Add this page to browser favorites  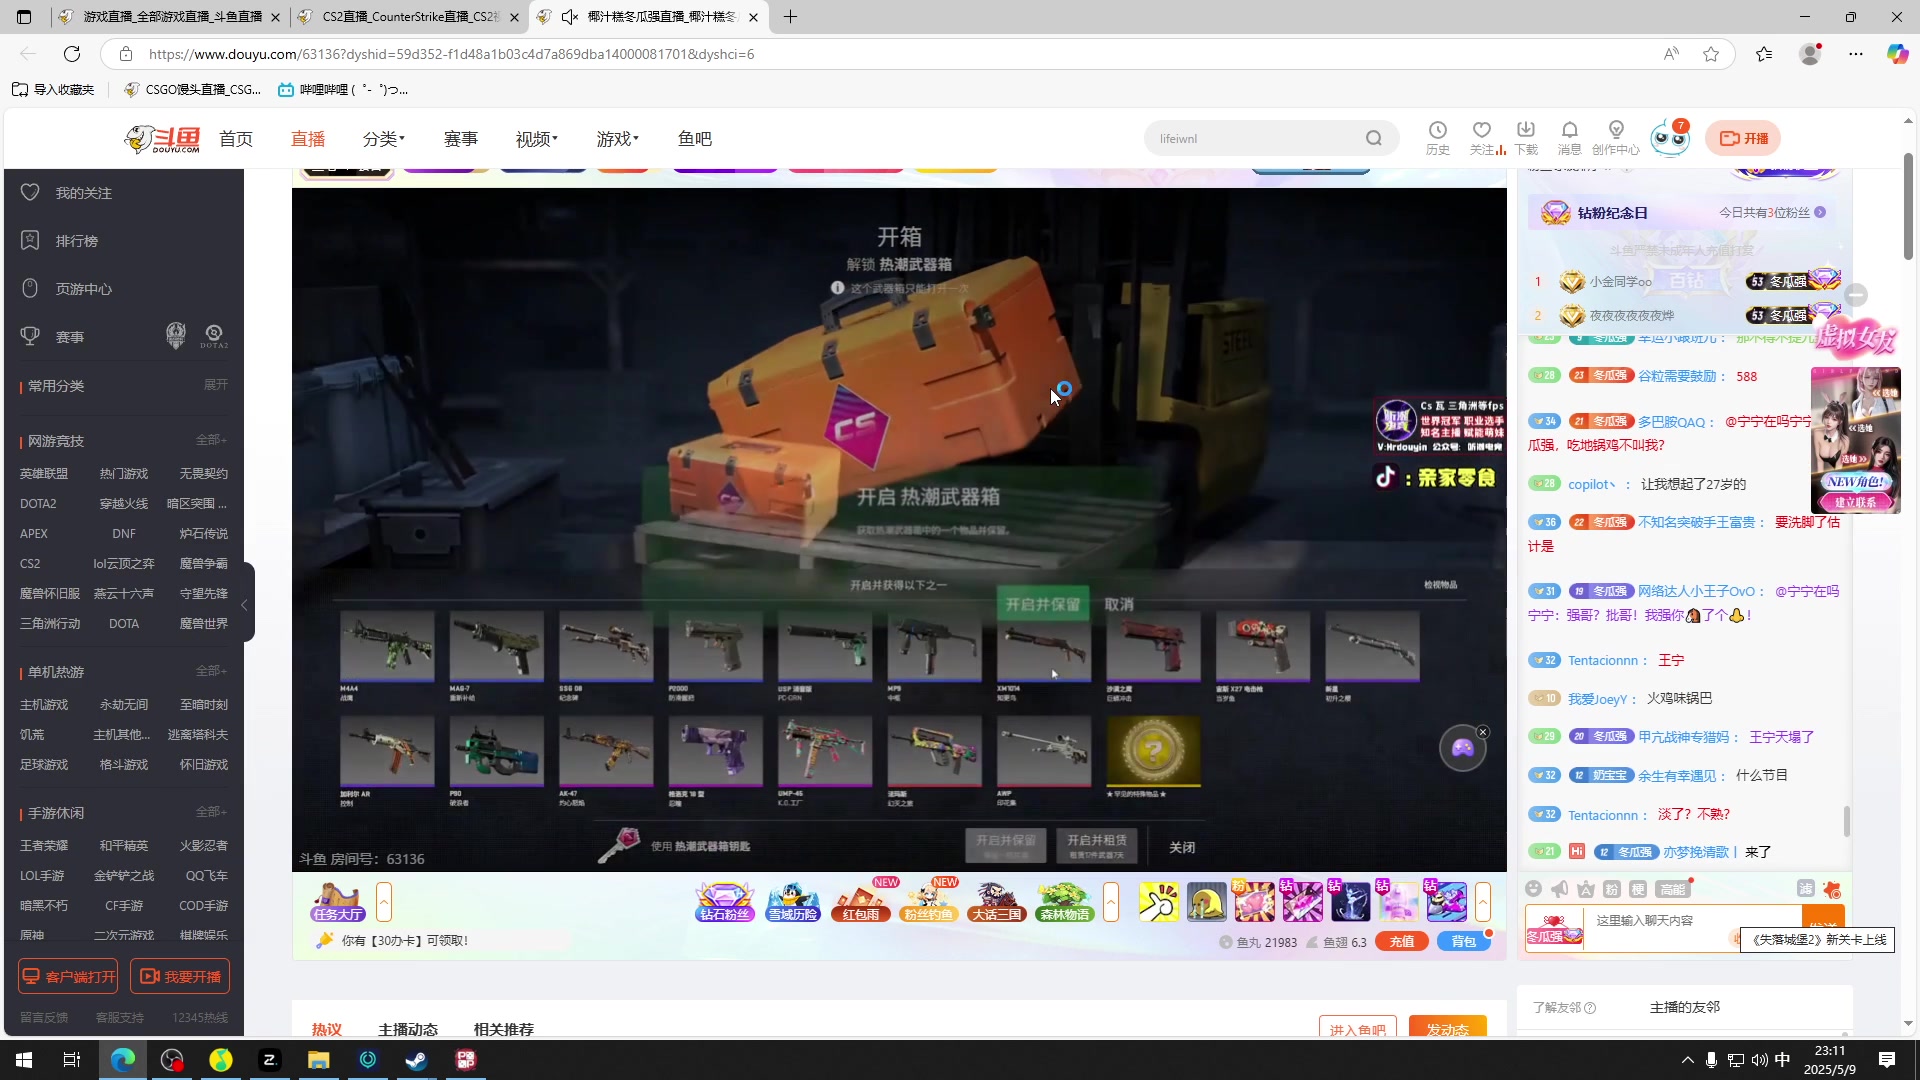click(1711, 54)
